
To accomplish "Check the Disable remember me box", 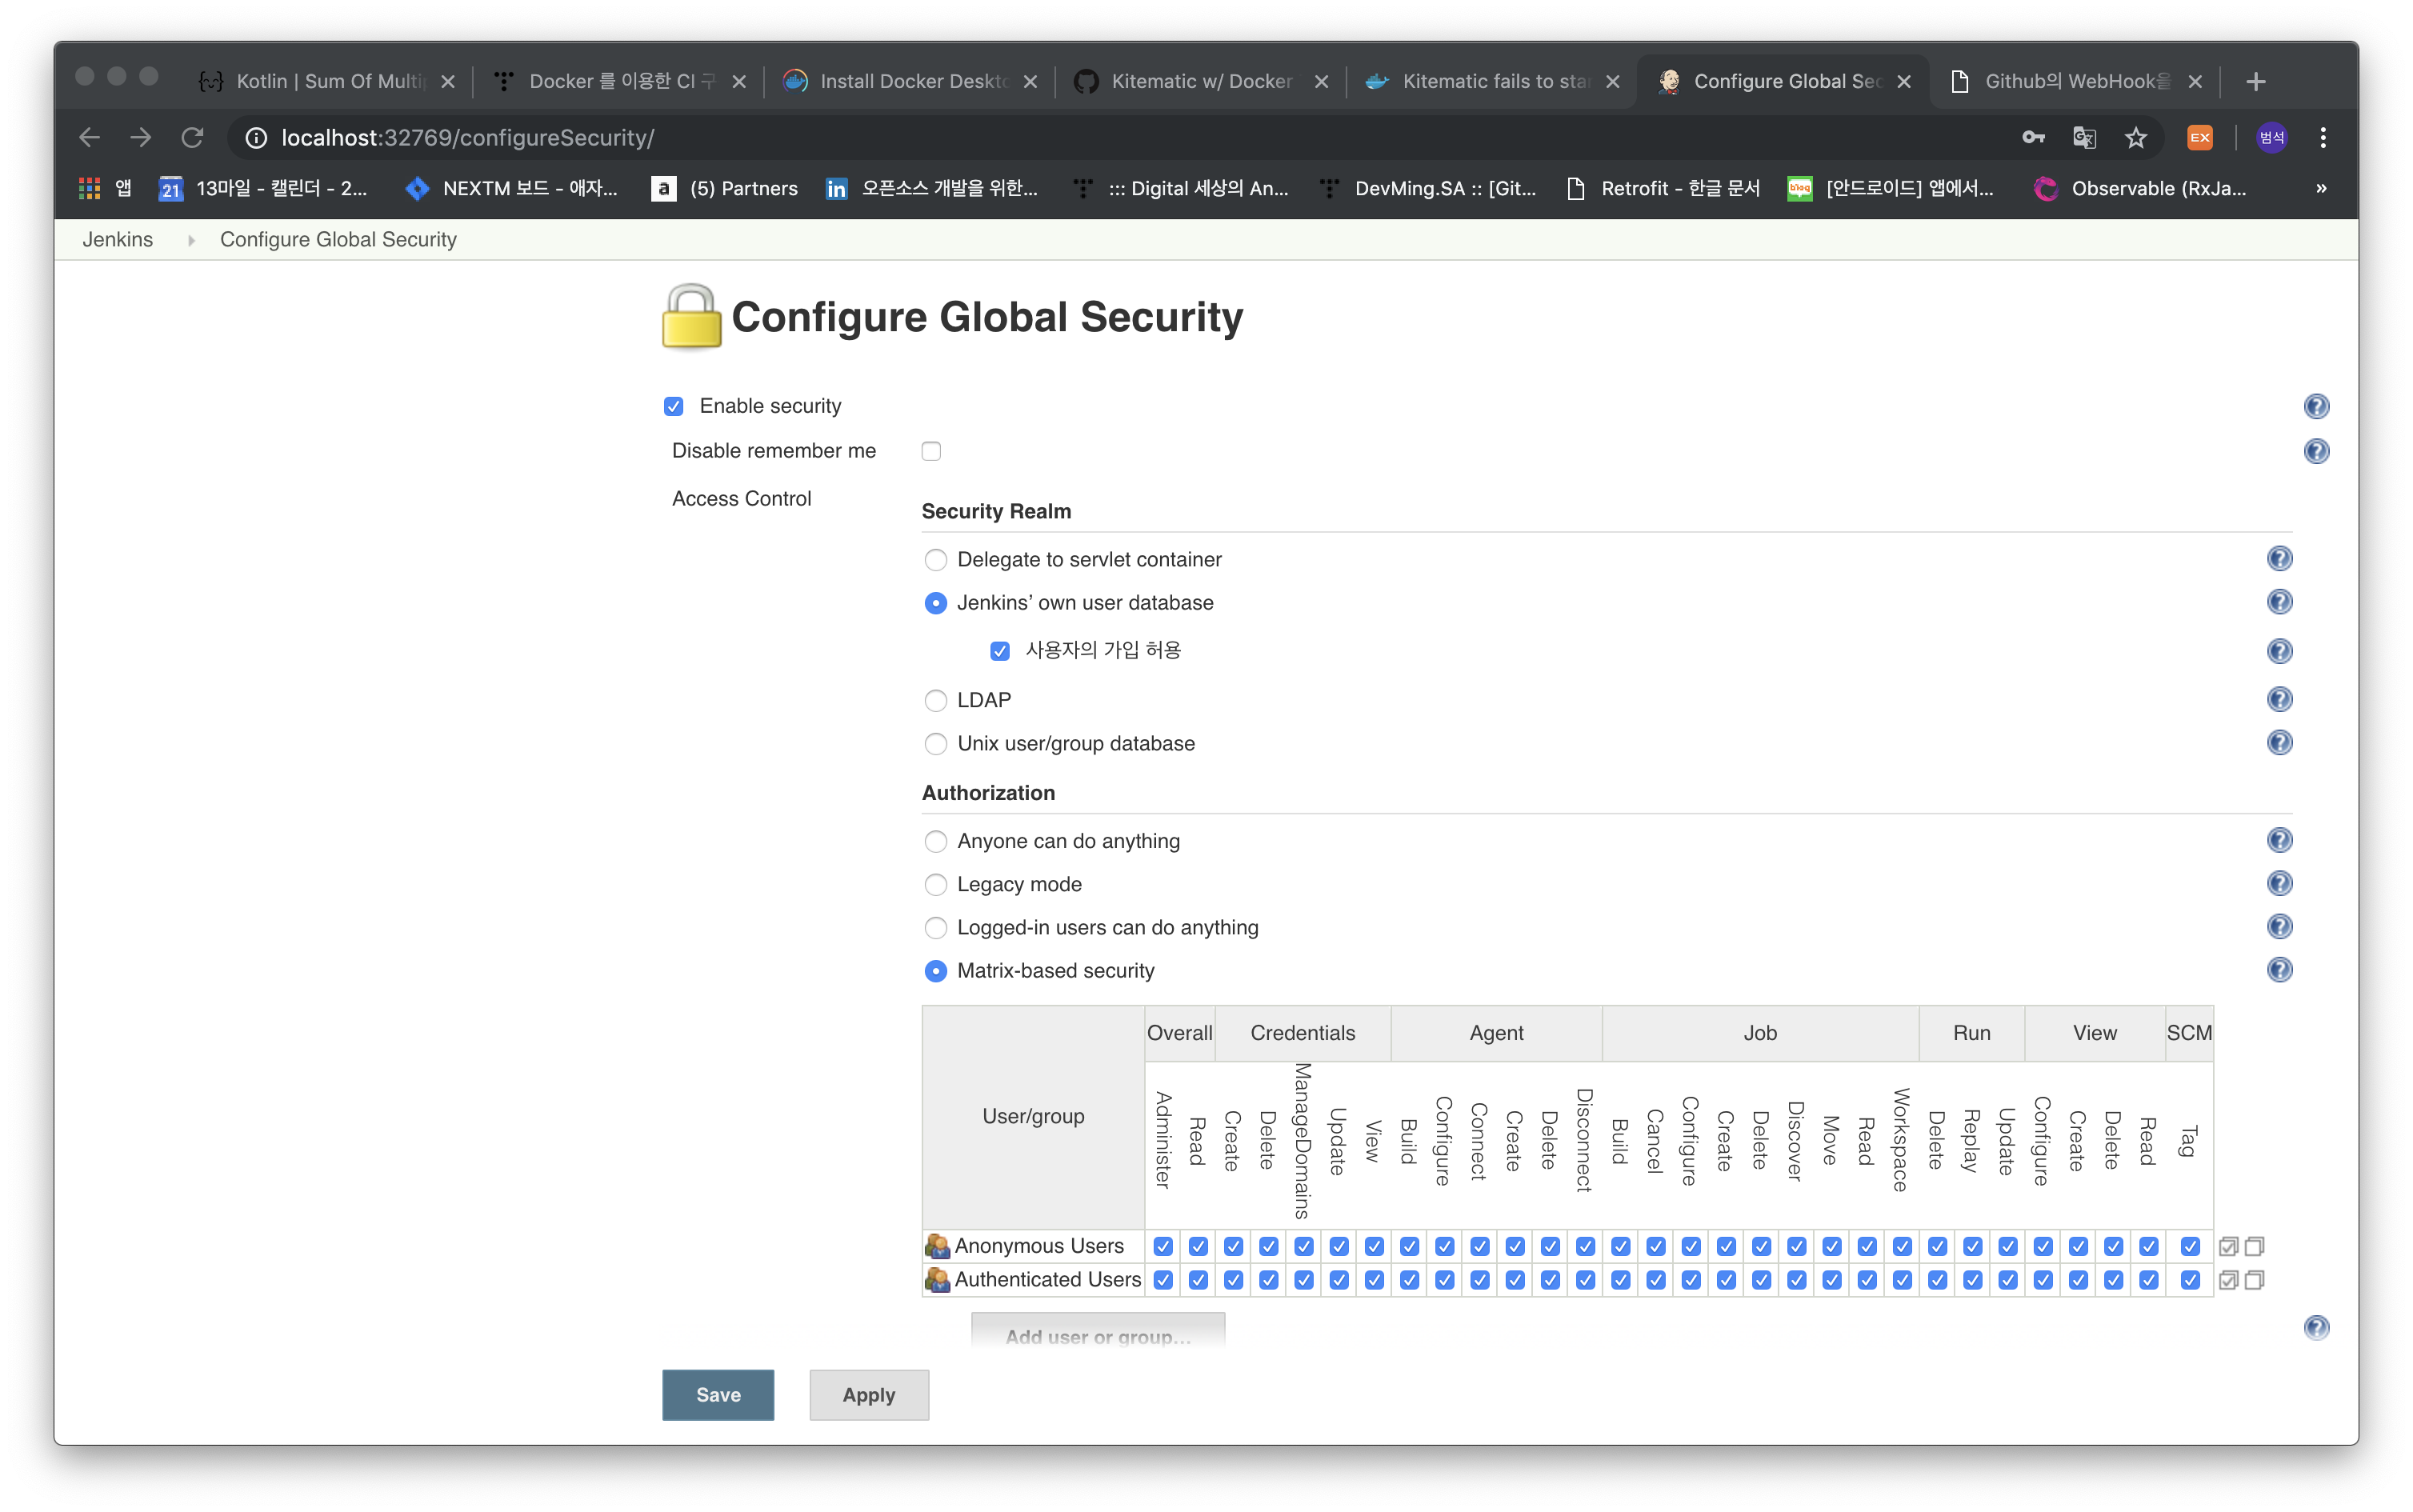I will [931, 451].
